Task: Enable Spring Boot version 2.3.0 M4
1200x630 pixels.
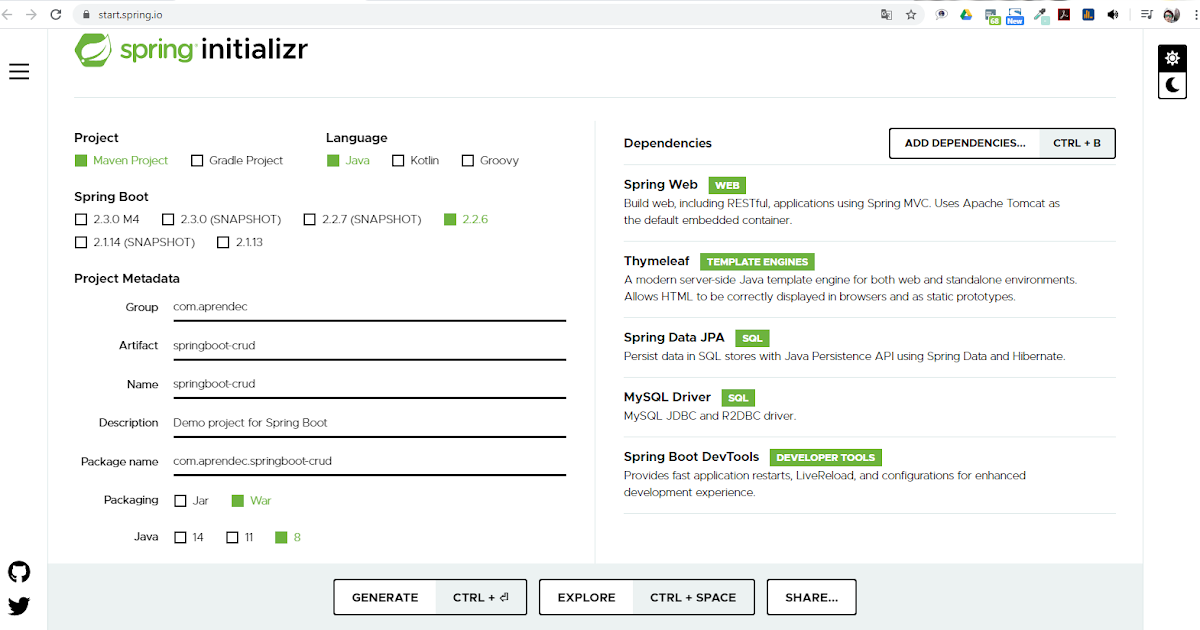Action: tap(80, 219)
